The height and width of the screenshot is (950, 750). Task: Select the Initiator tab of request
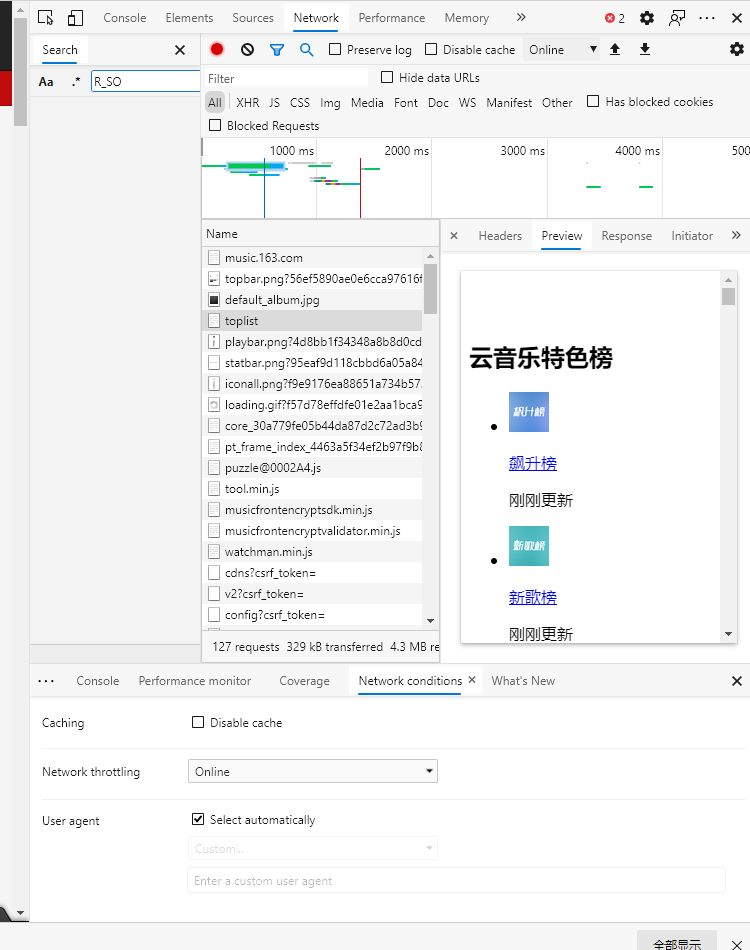point(692,236)
